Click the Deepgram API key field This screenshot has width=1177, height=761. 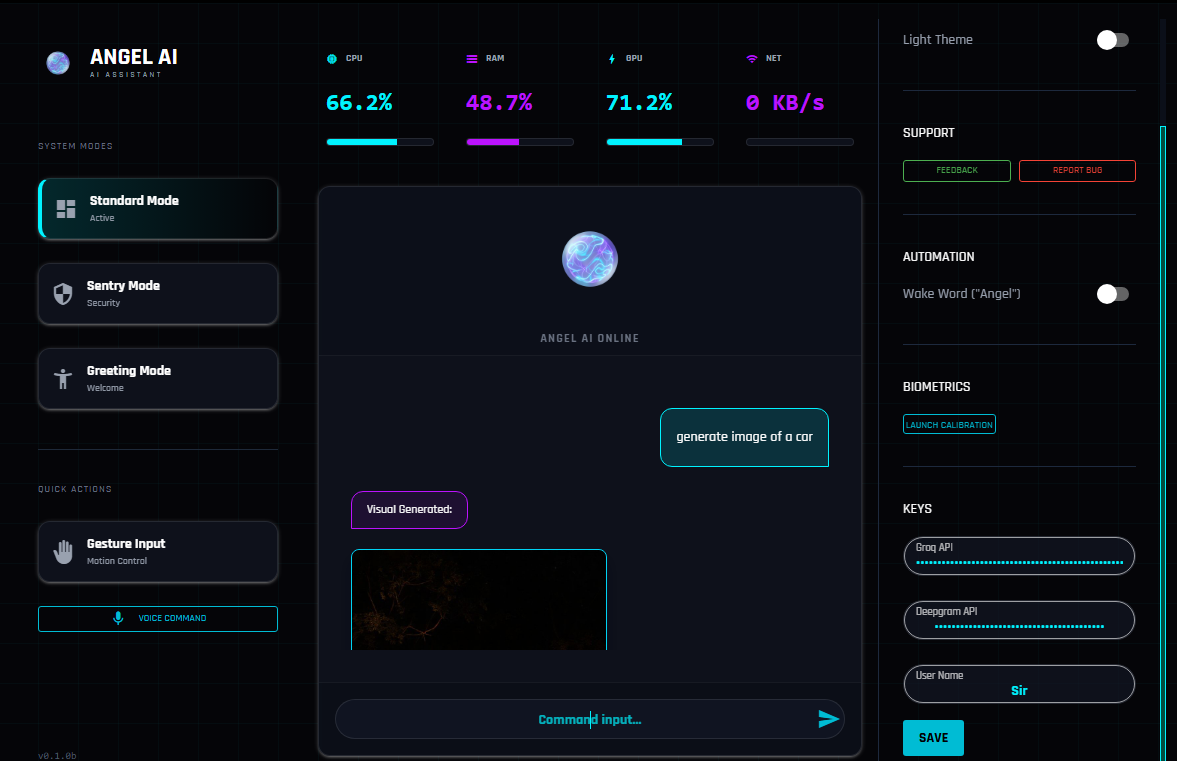1019,620
